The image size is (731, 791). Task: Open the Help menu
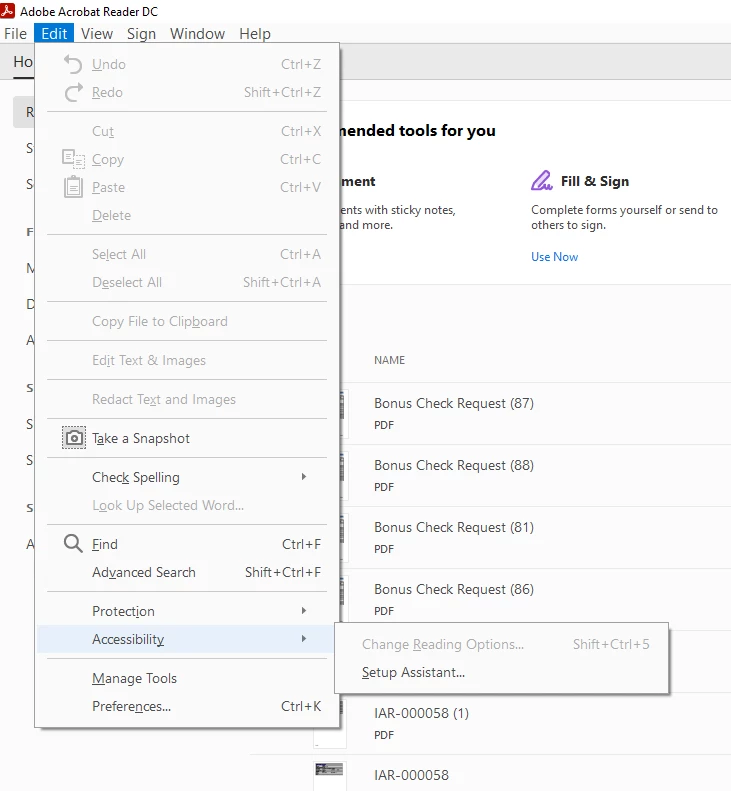(x=255, y=34)
